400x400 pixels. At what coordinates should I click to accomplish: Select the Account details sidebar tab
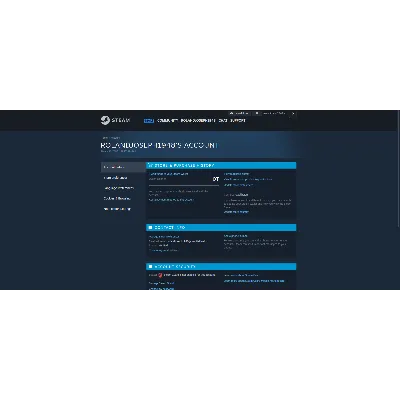[x=123, y=167]
